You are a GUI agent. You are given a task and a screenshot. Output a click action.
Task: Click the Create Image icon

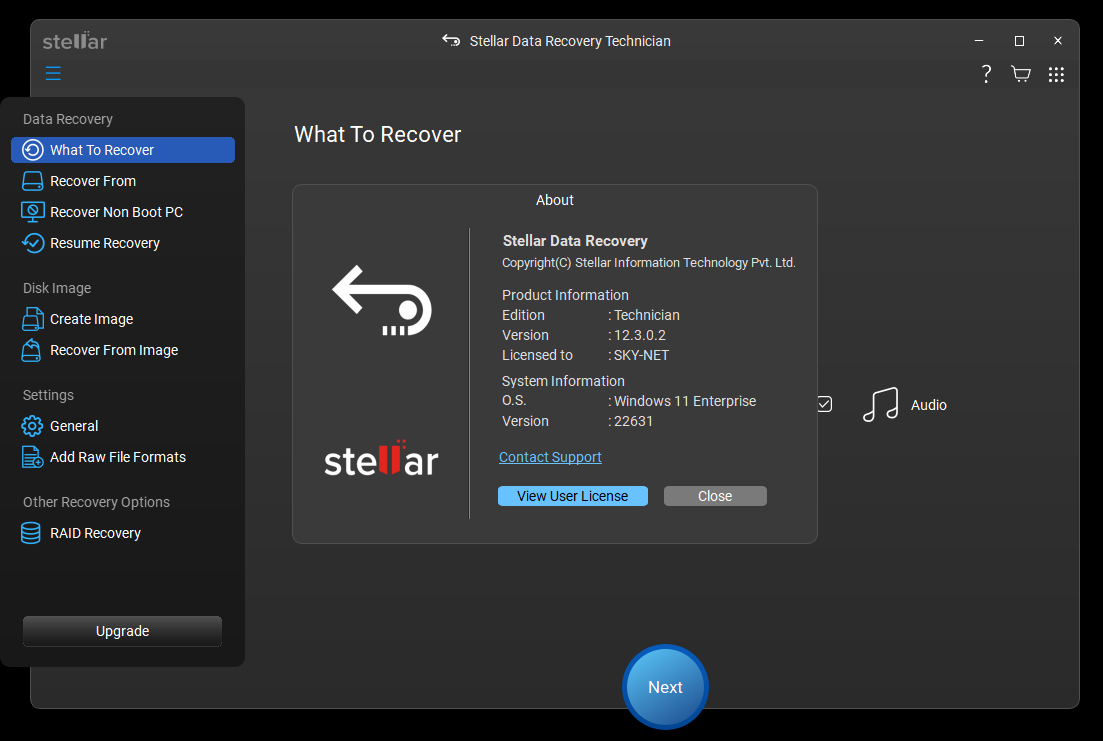tap(32, 319)
